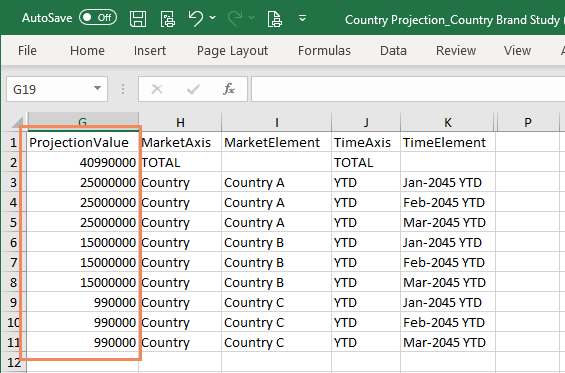The height and width of the screenshot is (373, 565).
Task: Click cell with value 40990000
Action: (x=83, y=163)
